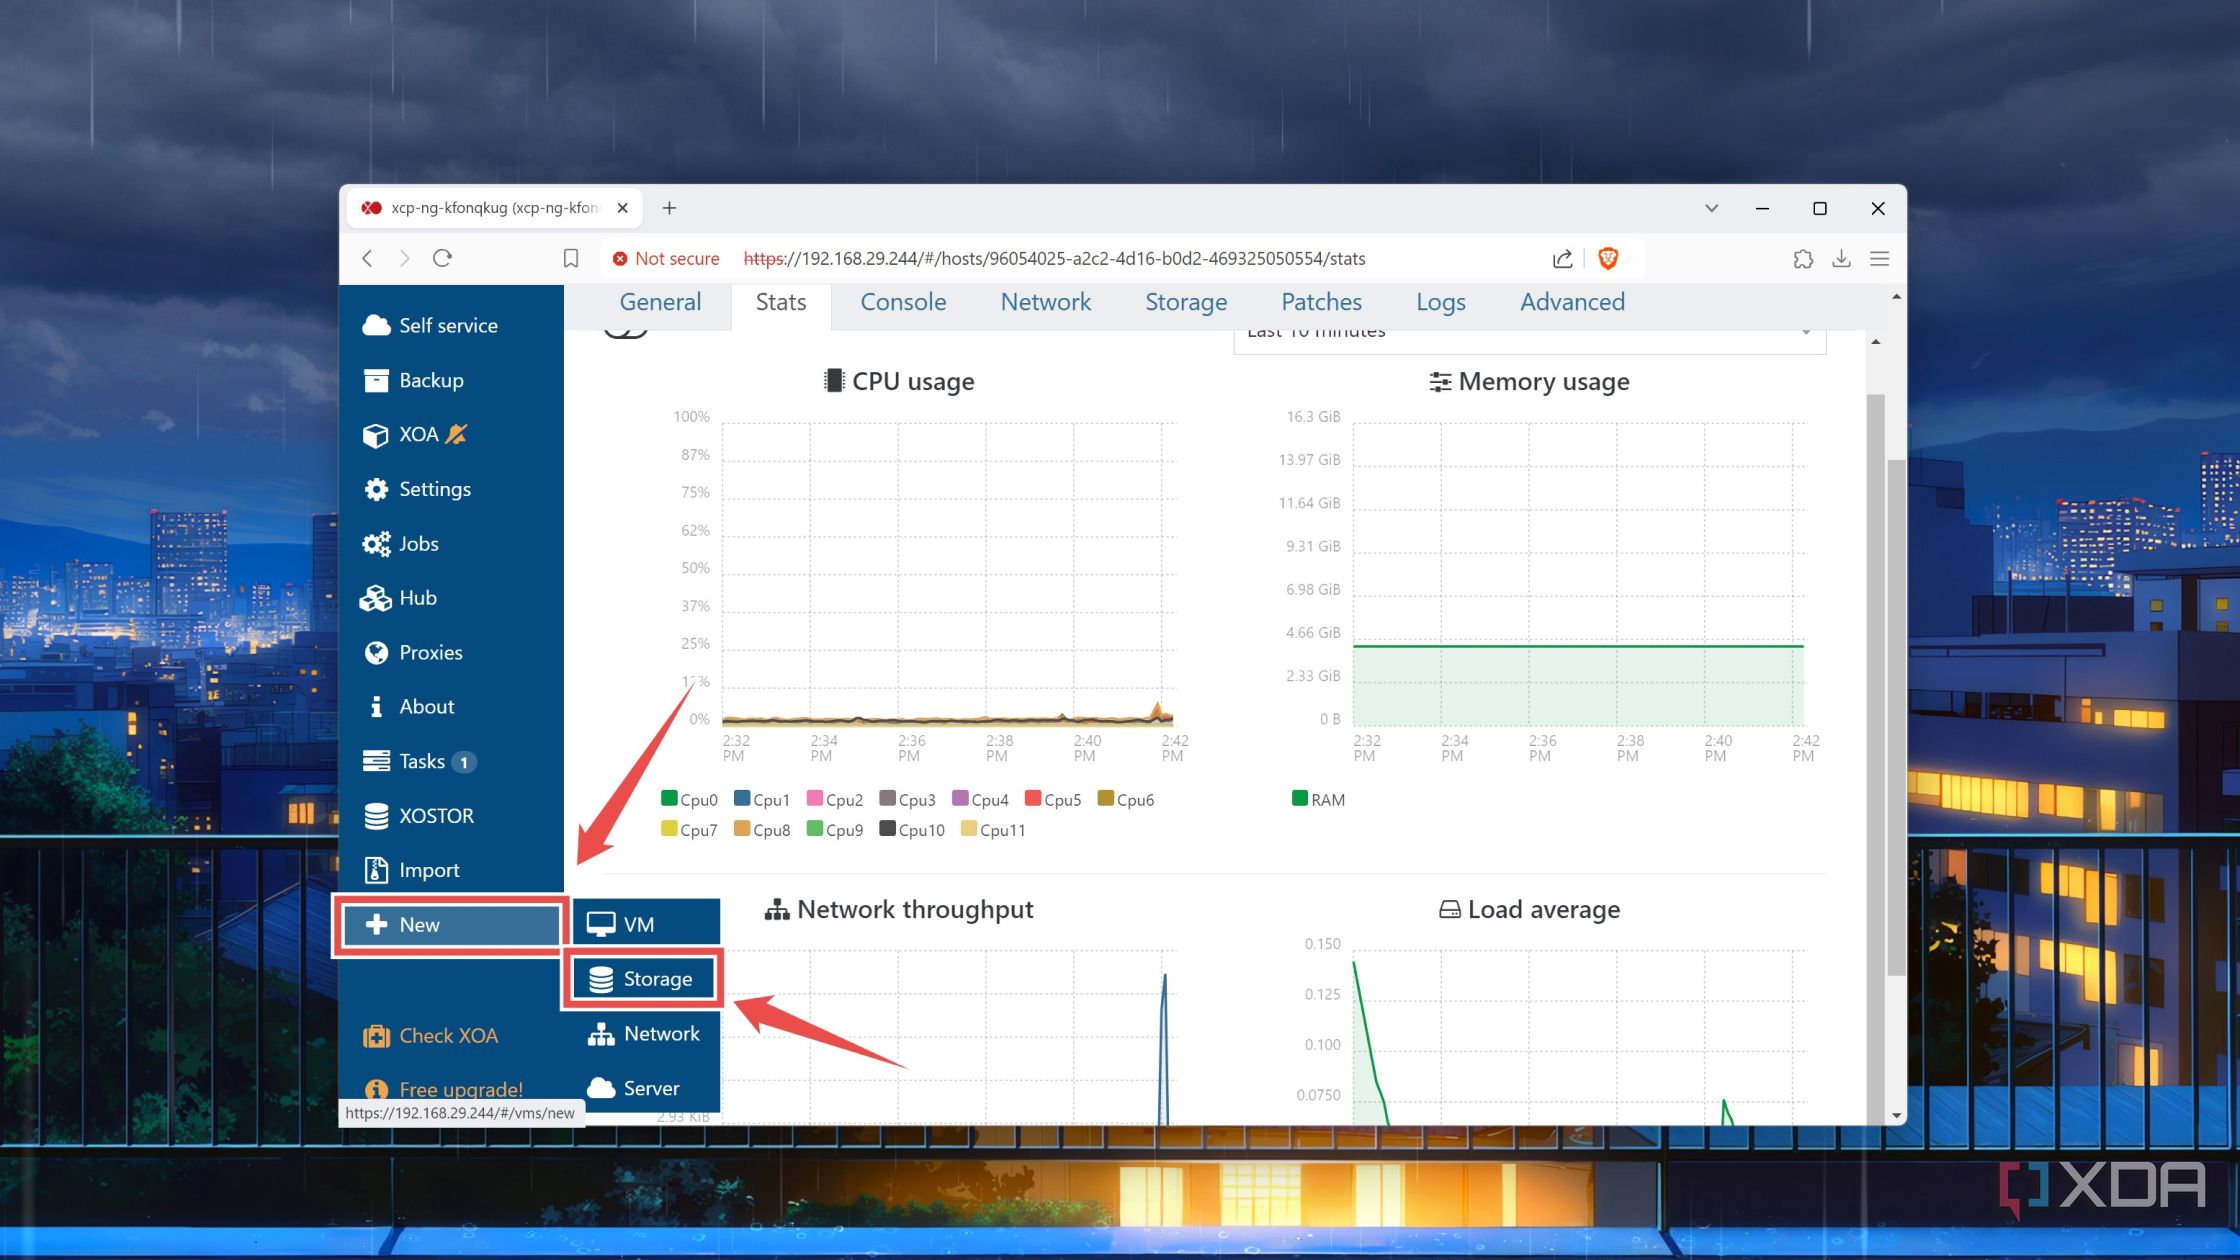2240x1260 pixels.
Task: Open the Brave hamburger menu
Action: (x=1880, y=258)
